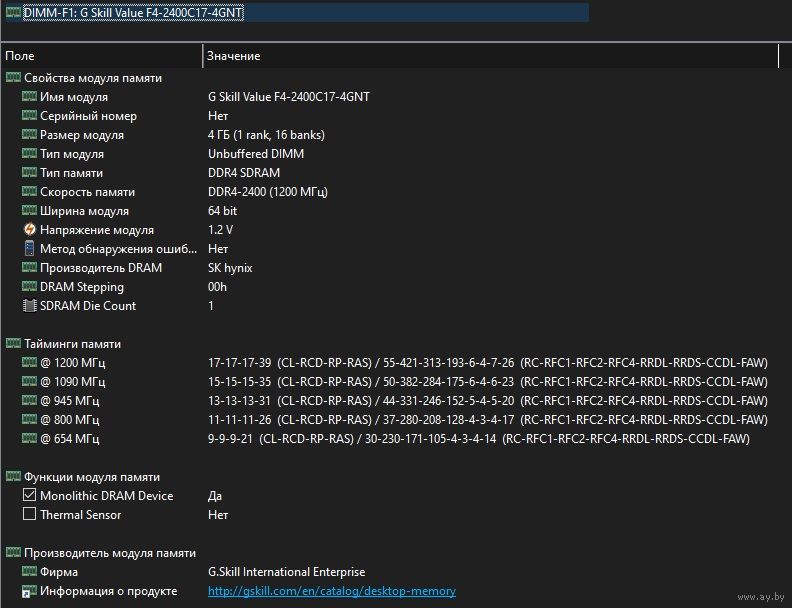Viewport: 792px width, 608px height.
Task: Click icon beside 'Тайминги памяти' group
Action: (x=13, y=343)
